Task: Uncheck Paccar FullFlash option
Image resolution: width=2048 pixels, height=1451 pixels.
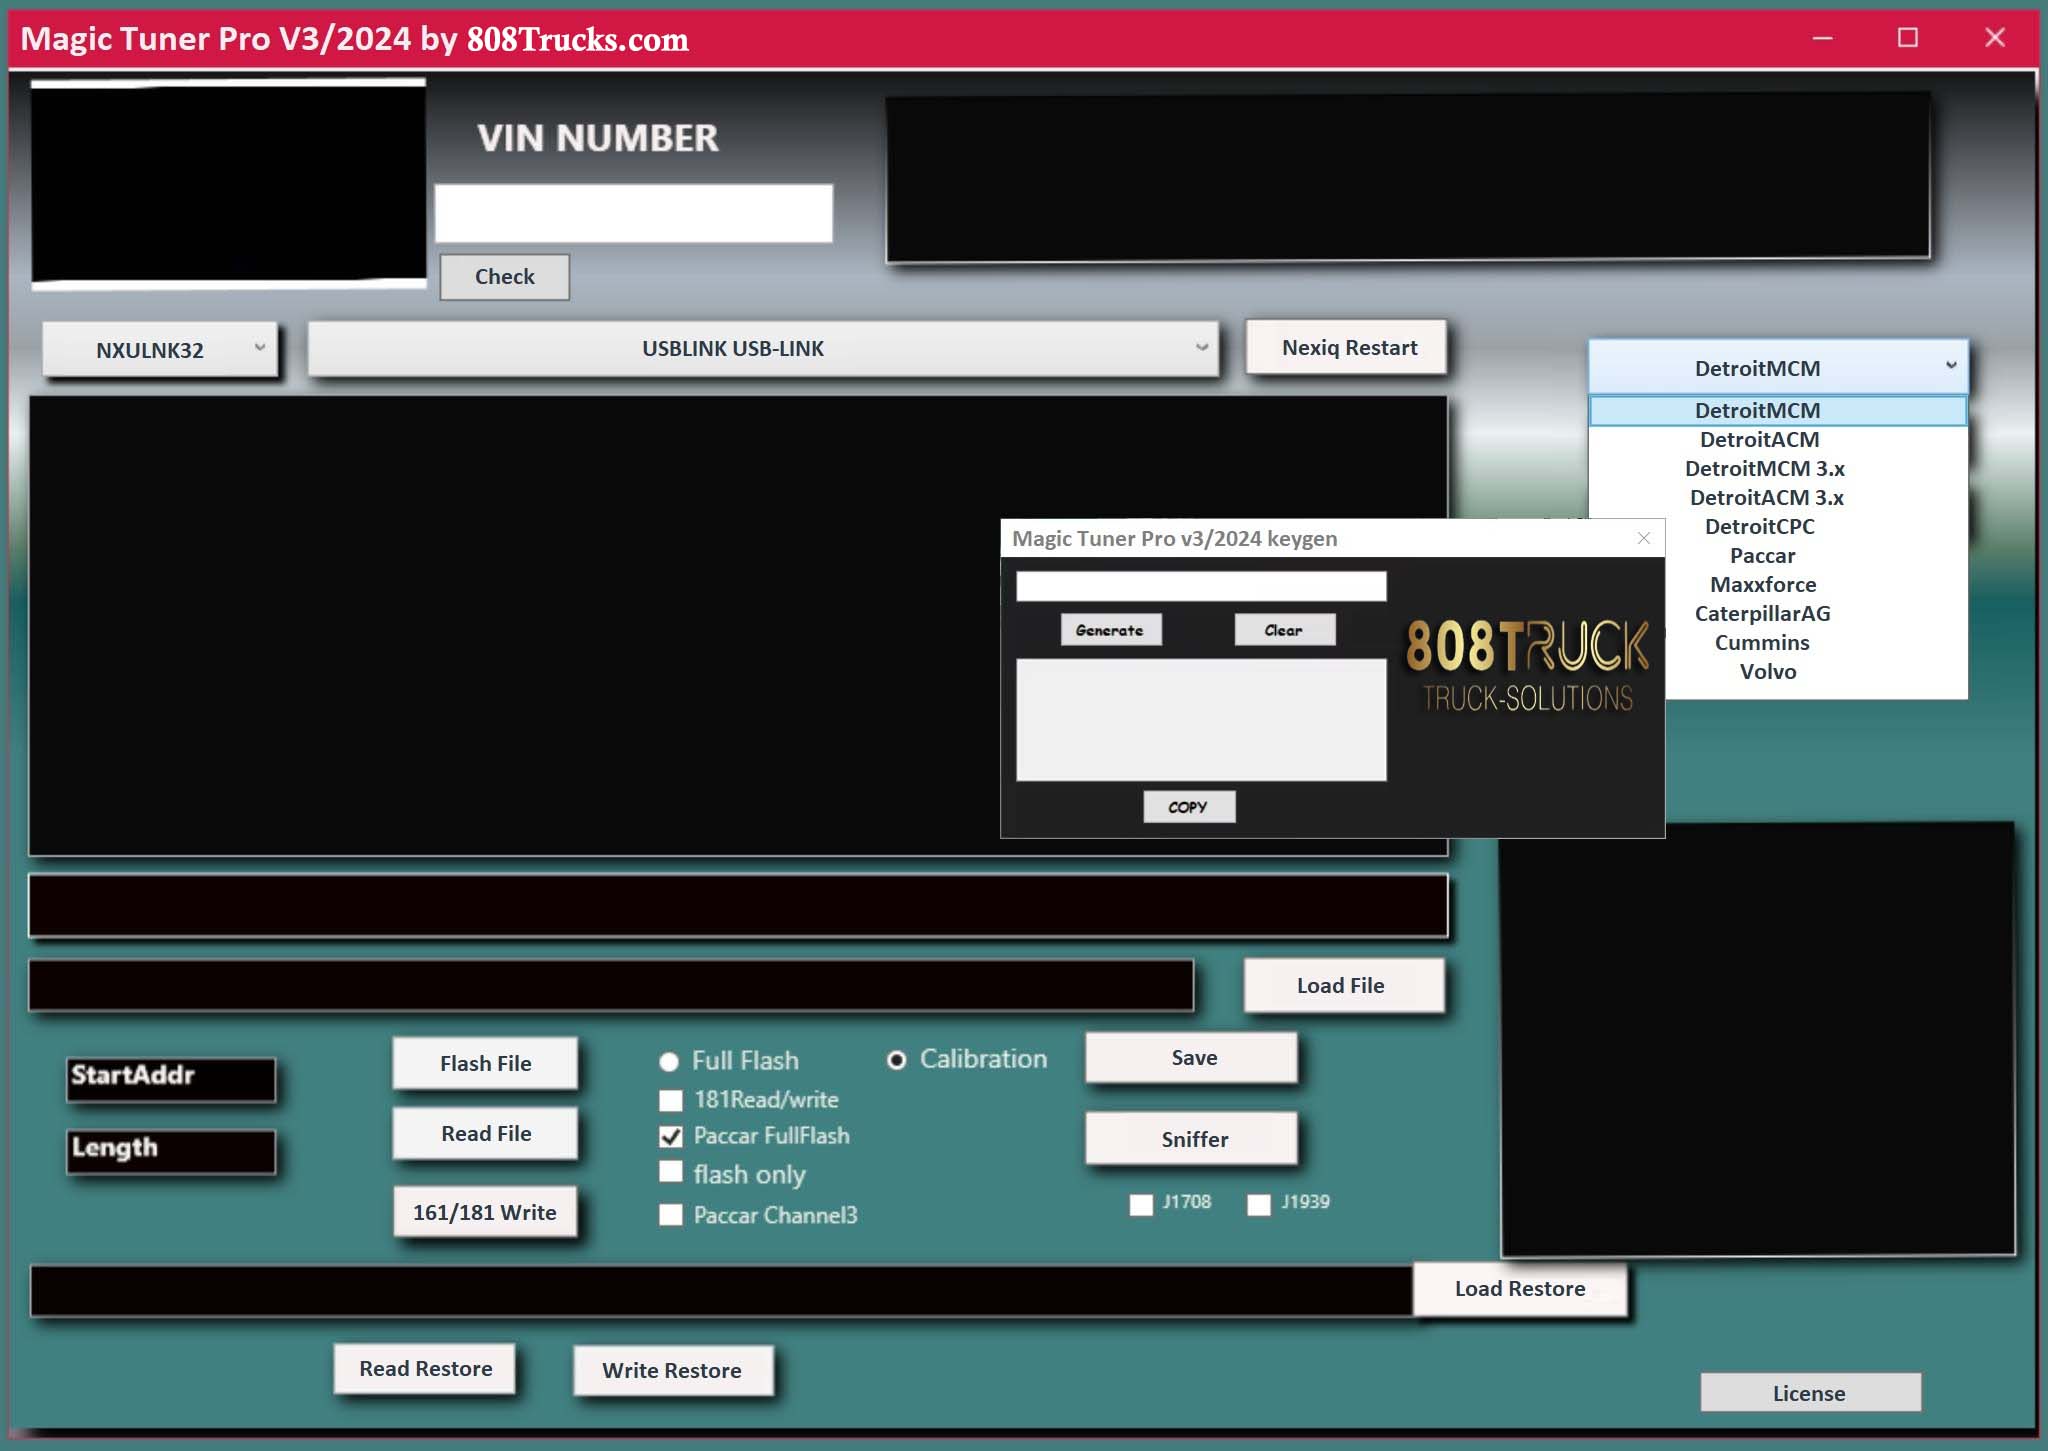Action: click(x=671, y=1136)
